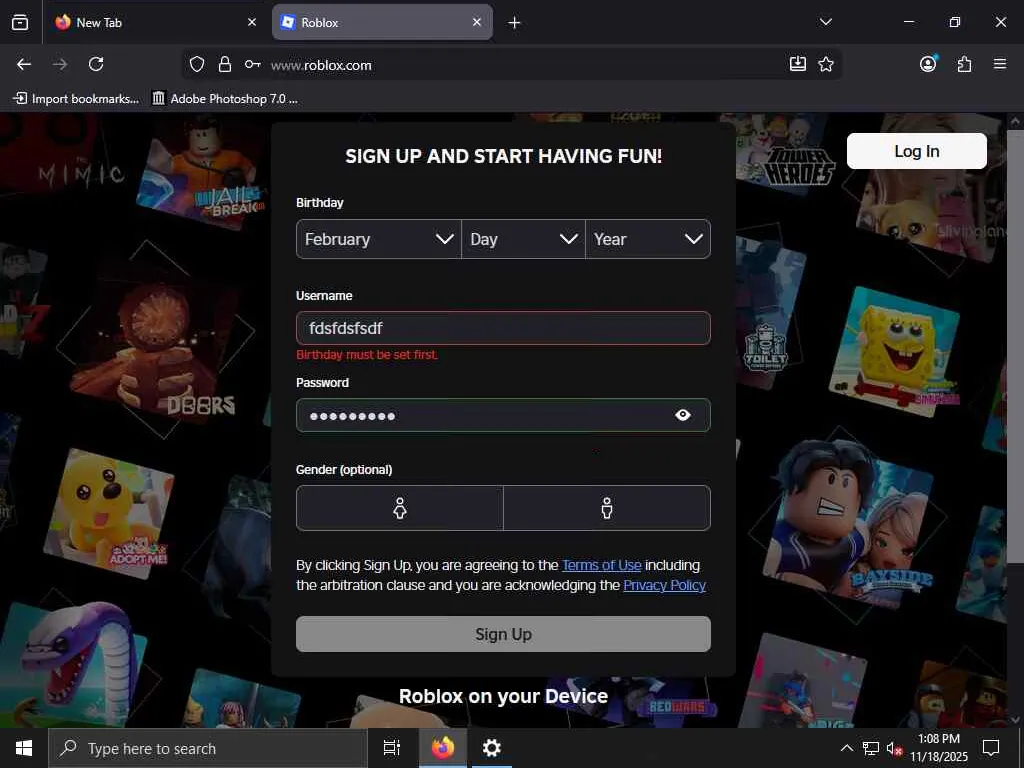The image size is (1024, 768).
Task: Open Task View on the taskbar
Action: click(391, 748)
